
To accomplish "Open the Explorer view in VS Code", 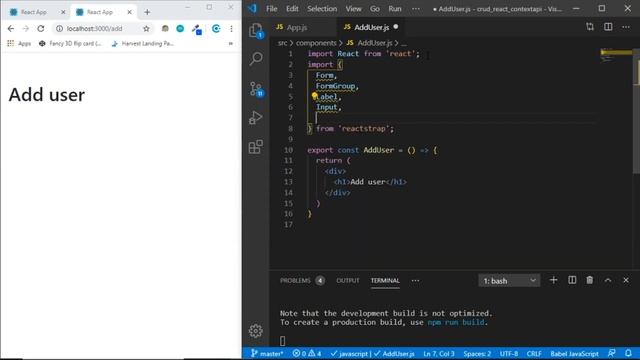I will click(256, 31).
